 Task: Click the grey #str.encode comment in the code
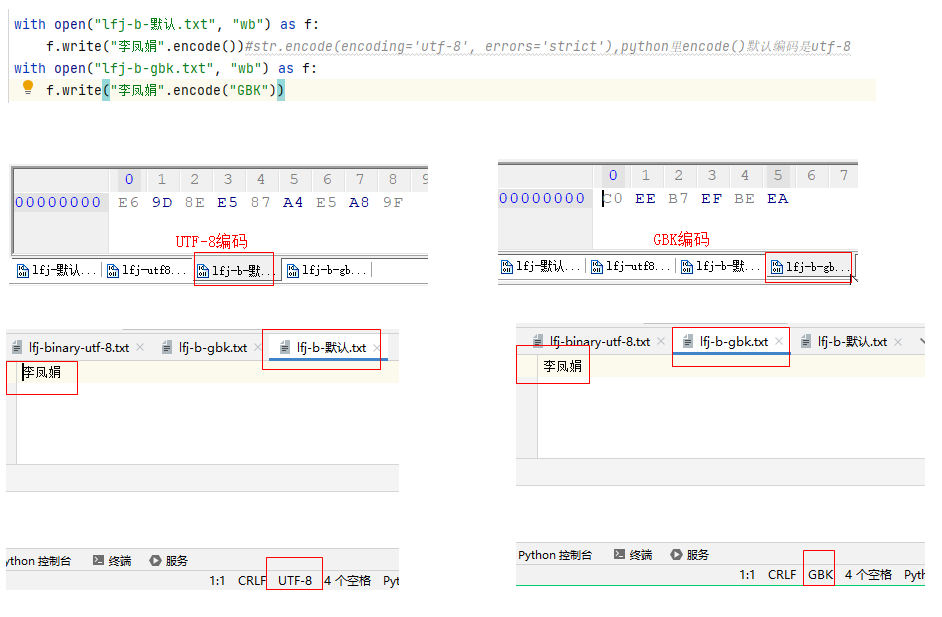[x=547, y=46]
